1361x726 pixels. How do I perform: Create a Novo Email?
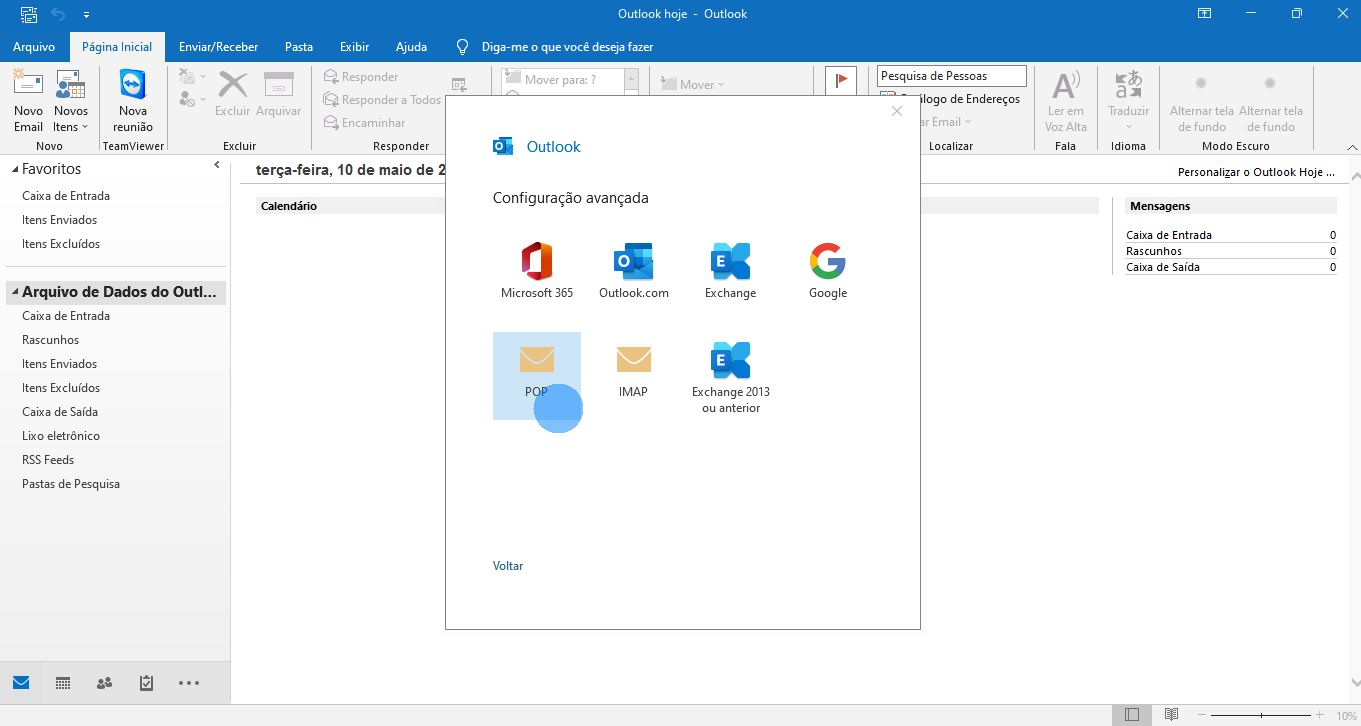(x=28, y=101)
